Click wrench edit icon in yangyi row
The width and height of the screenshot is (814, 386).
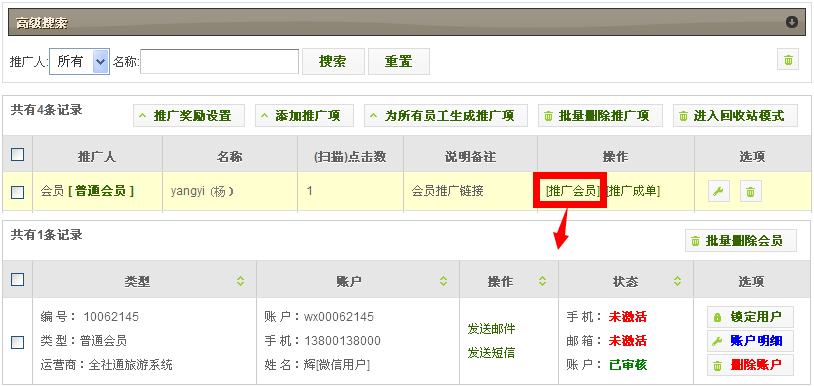[719, 191]
